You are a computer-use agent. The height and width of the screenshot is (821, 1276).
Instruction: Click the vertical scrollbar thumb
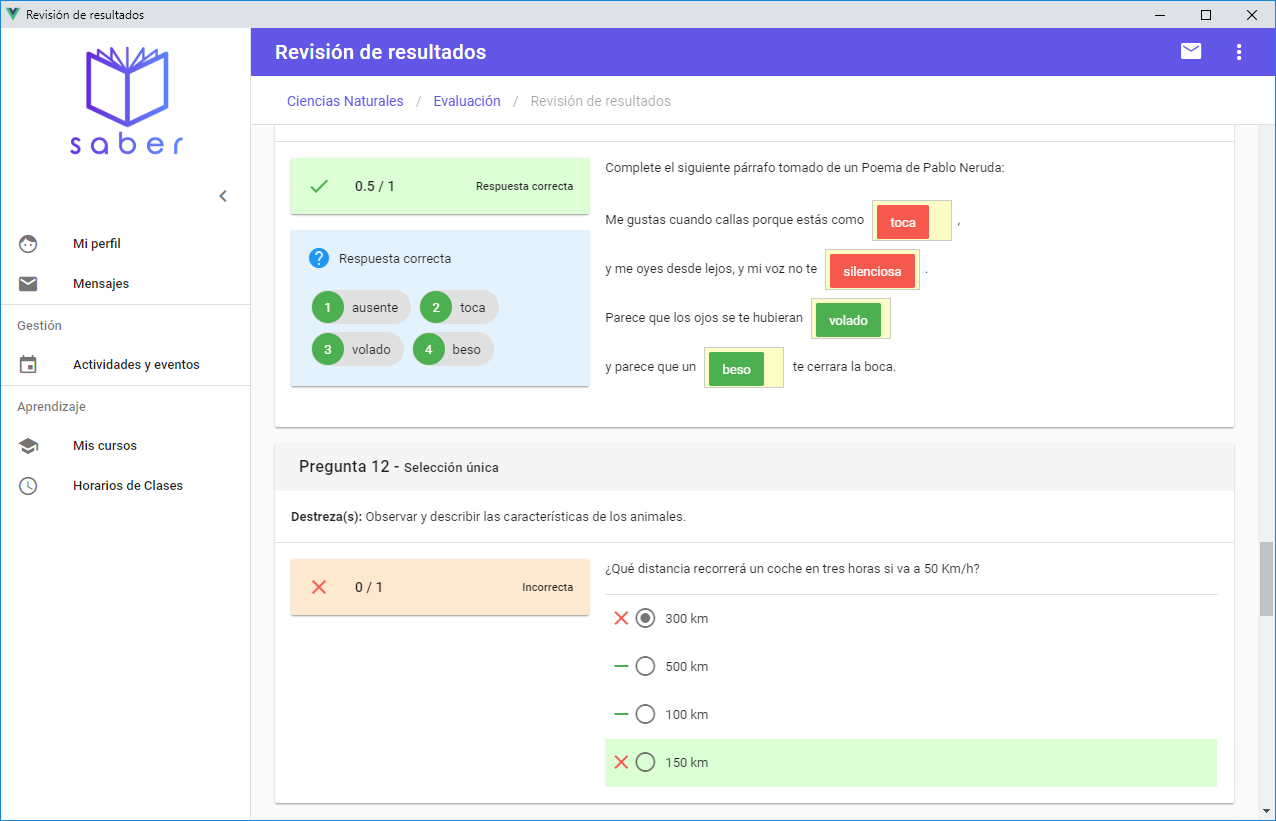coord(1267,579)
